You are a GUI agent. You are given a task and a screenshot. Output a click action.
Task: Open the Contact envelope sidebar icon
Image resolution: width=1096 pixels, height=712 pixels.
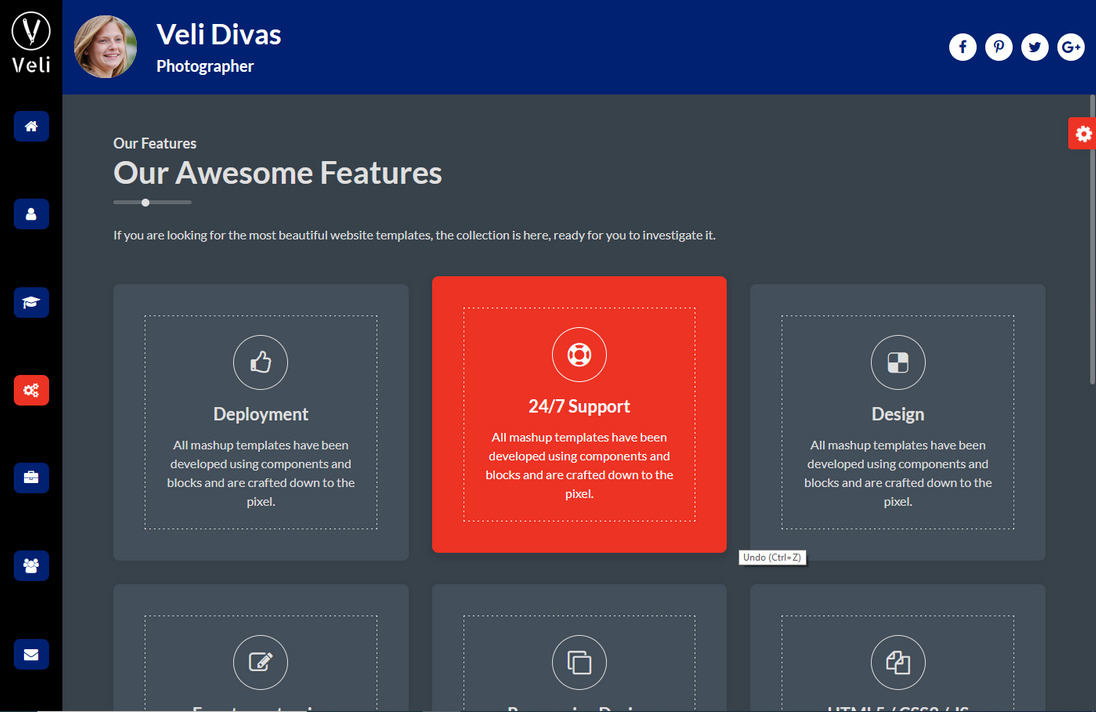[31, 655]
